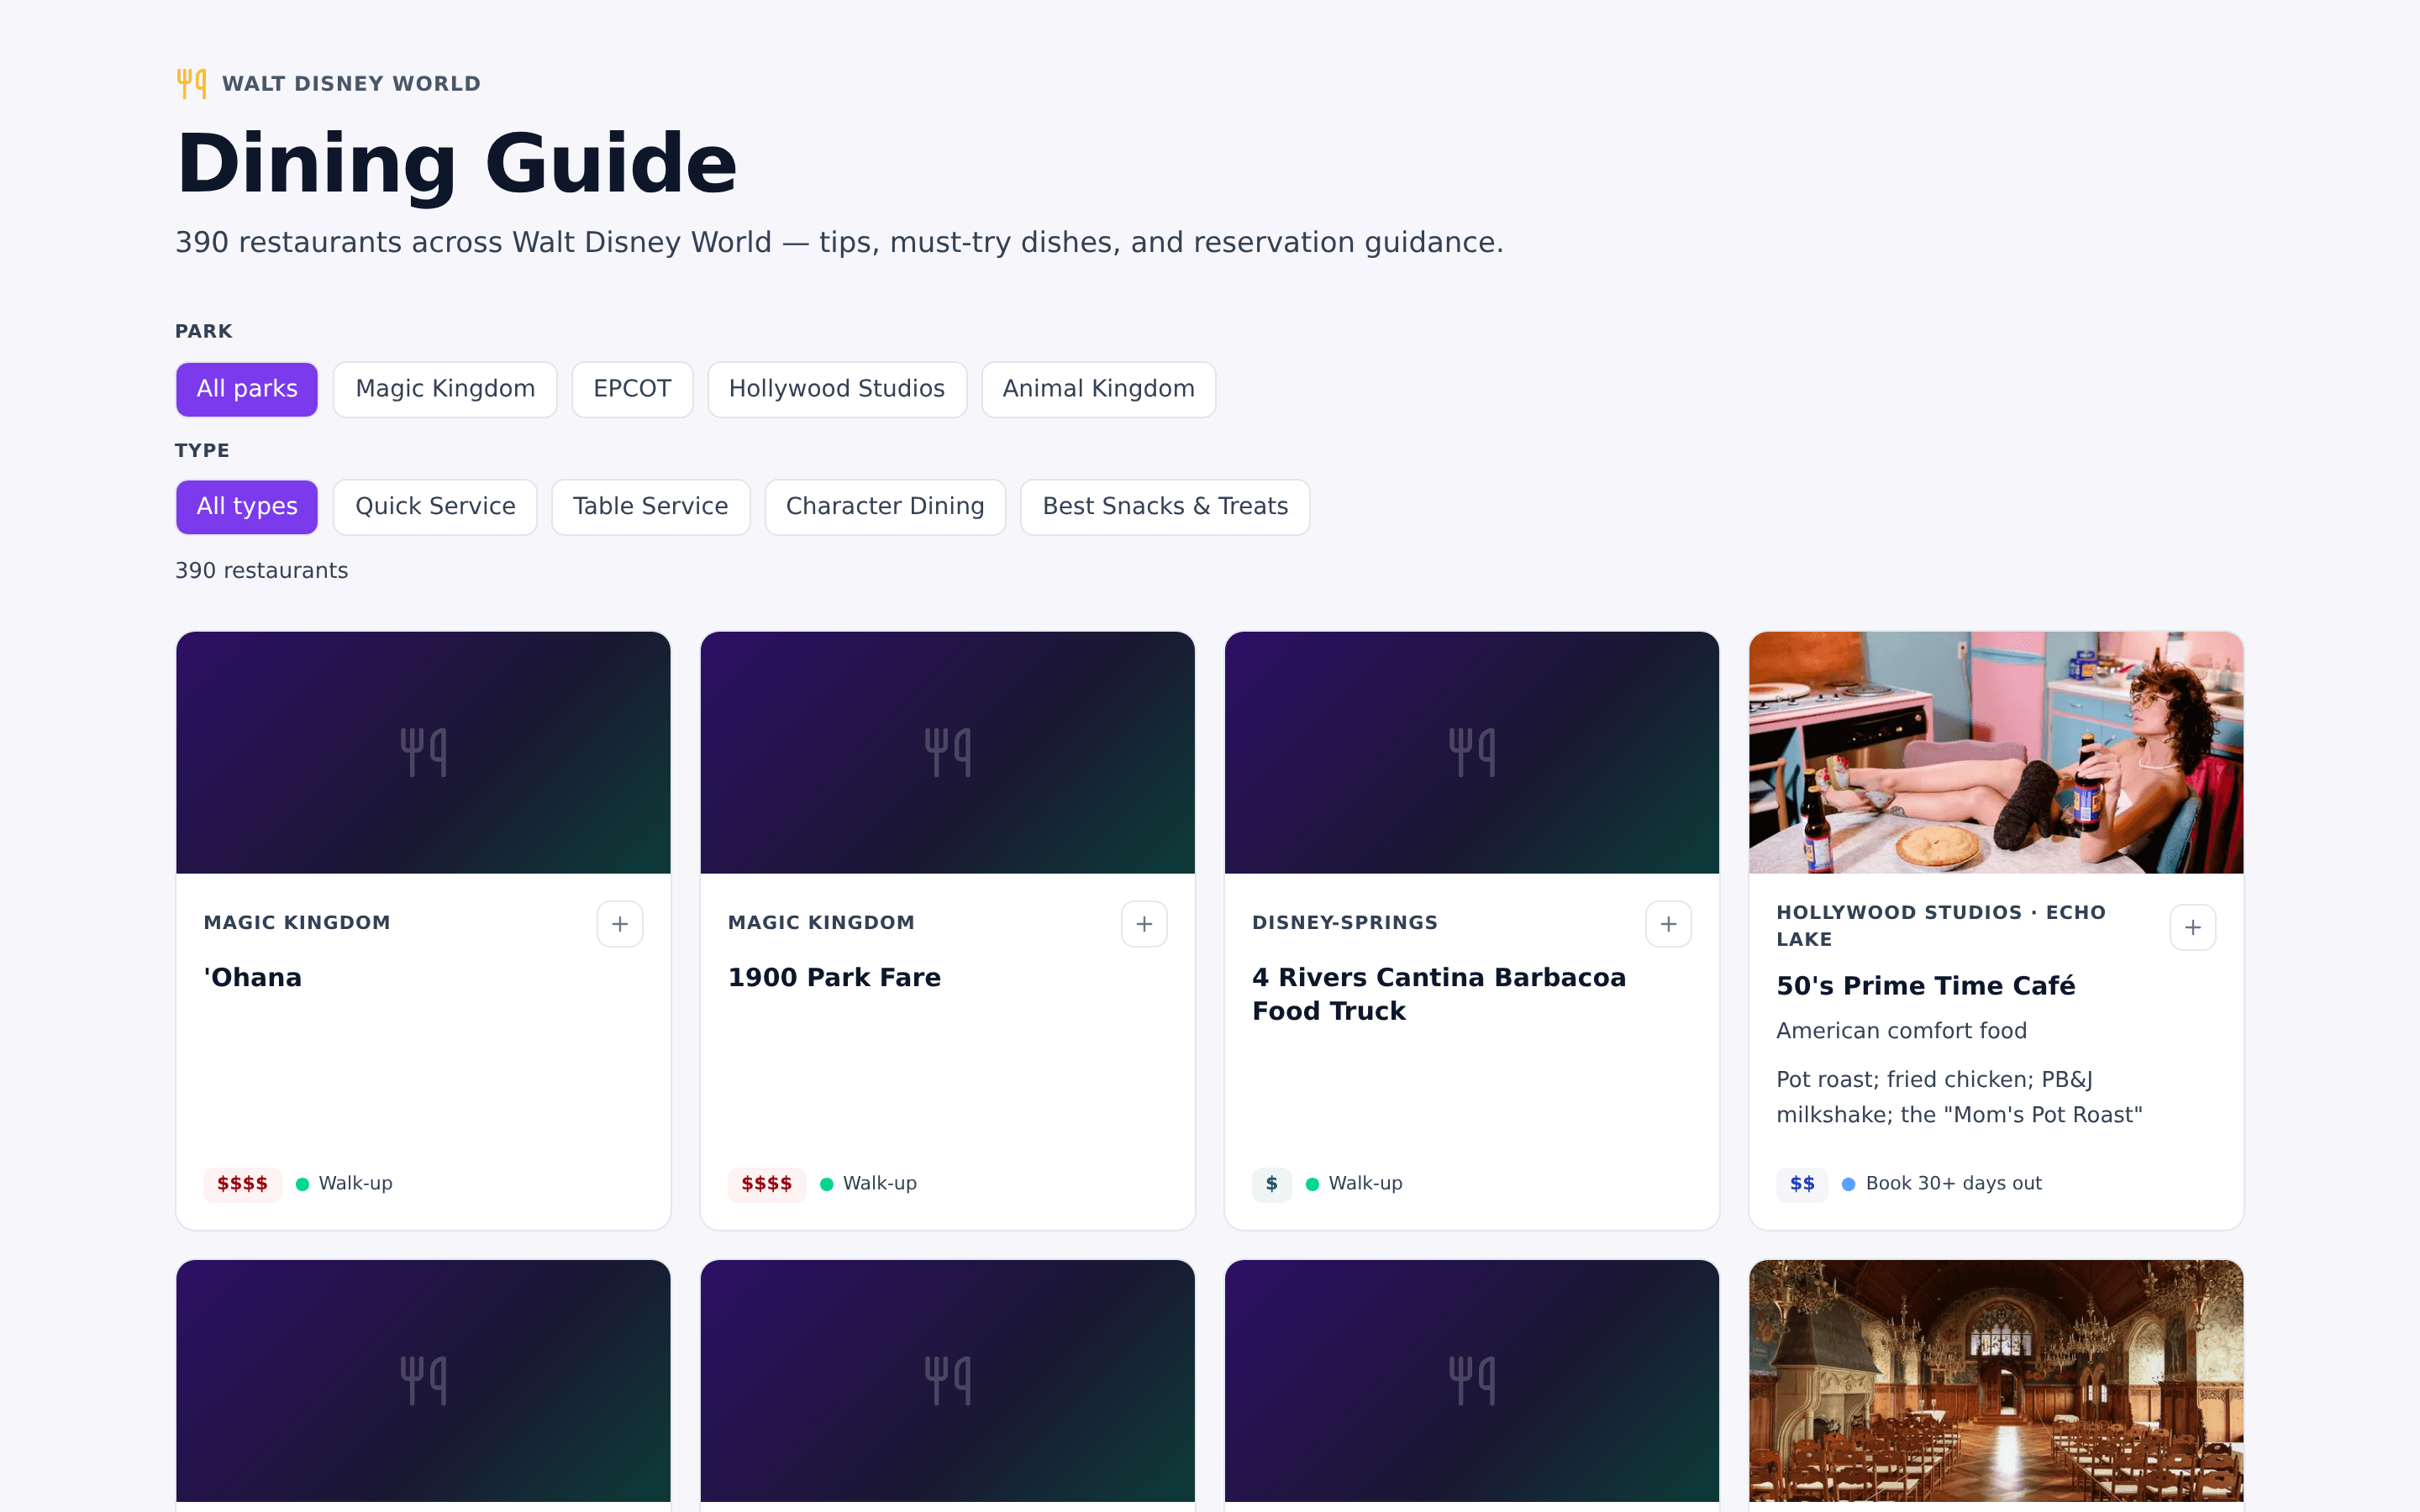This screenshot has height=1512, width=2420.
Task: Filter by Best Snacks & Treats
Action: tap(1165, 507)
